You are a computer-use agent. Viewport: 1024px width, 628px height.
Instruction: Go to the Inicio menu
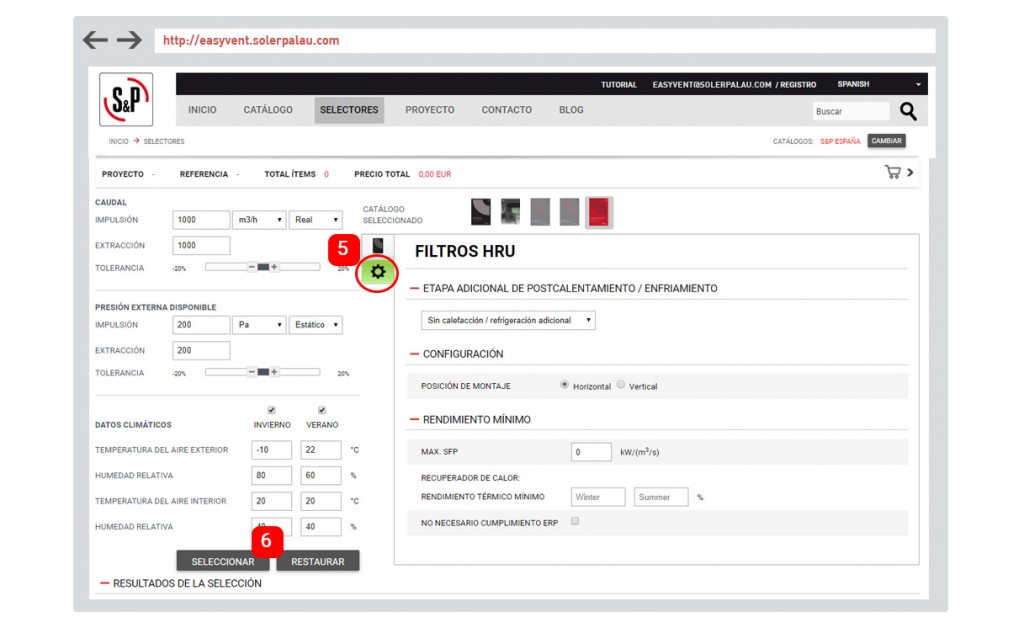(202, 110)
